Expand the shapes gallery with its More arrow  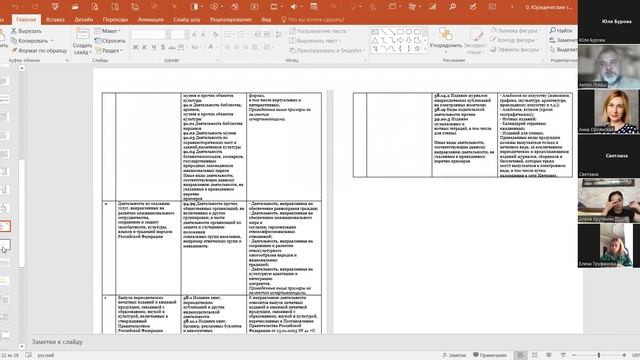click(425, 49)
